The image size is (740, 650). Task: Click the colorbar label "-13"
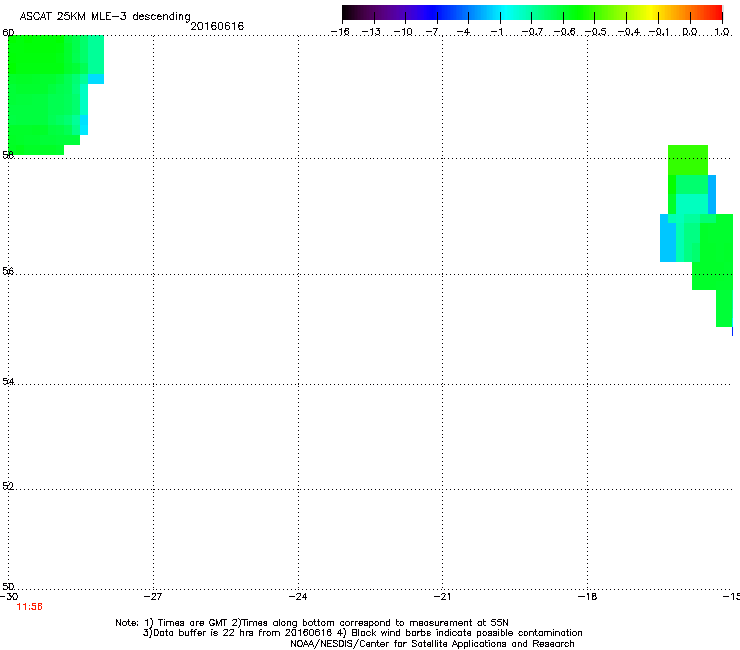tap(371, 32)
